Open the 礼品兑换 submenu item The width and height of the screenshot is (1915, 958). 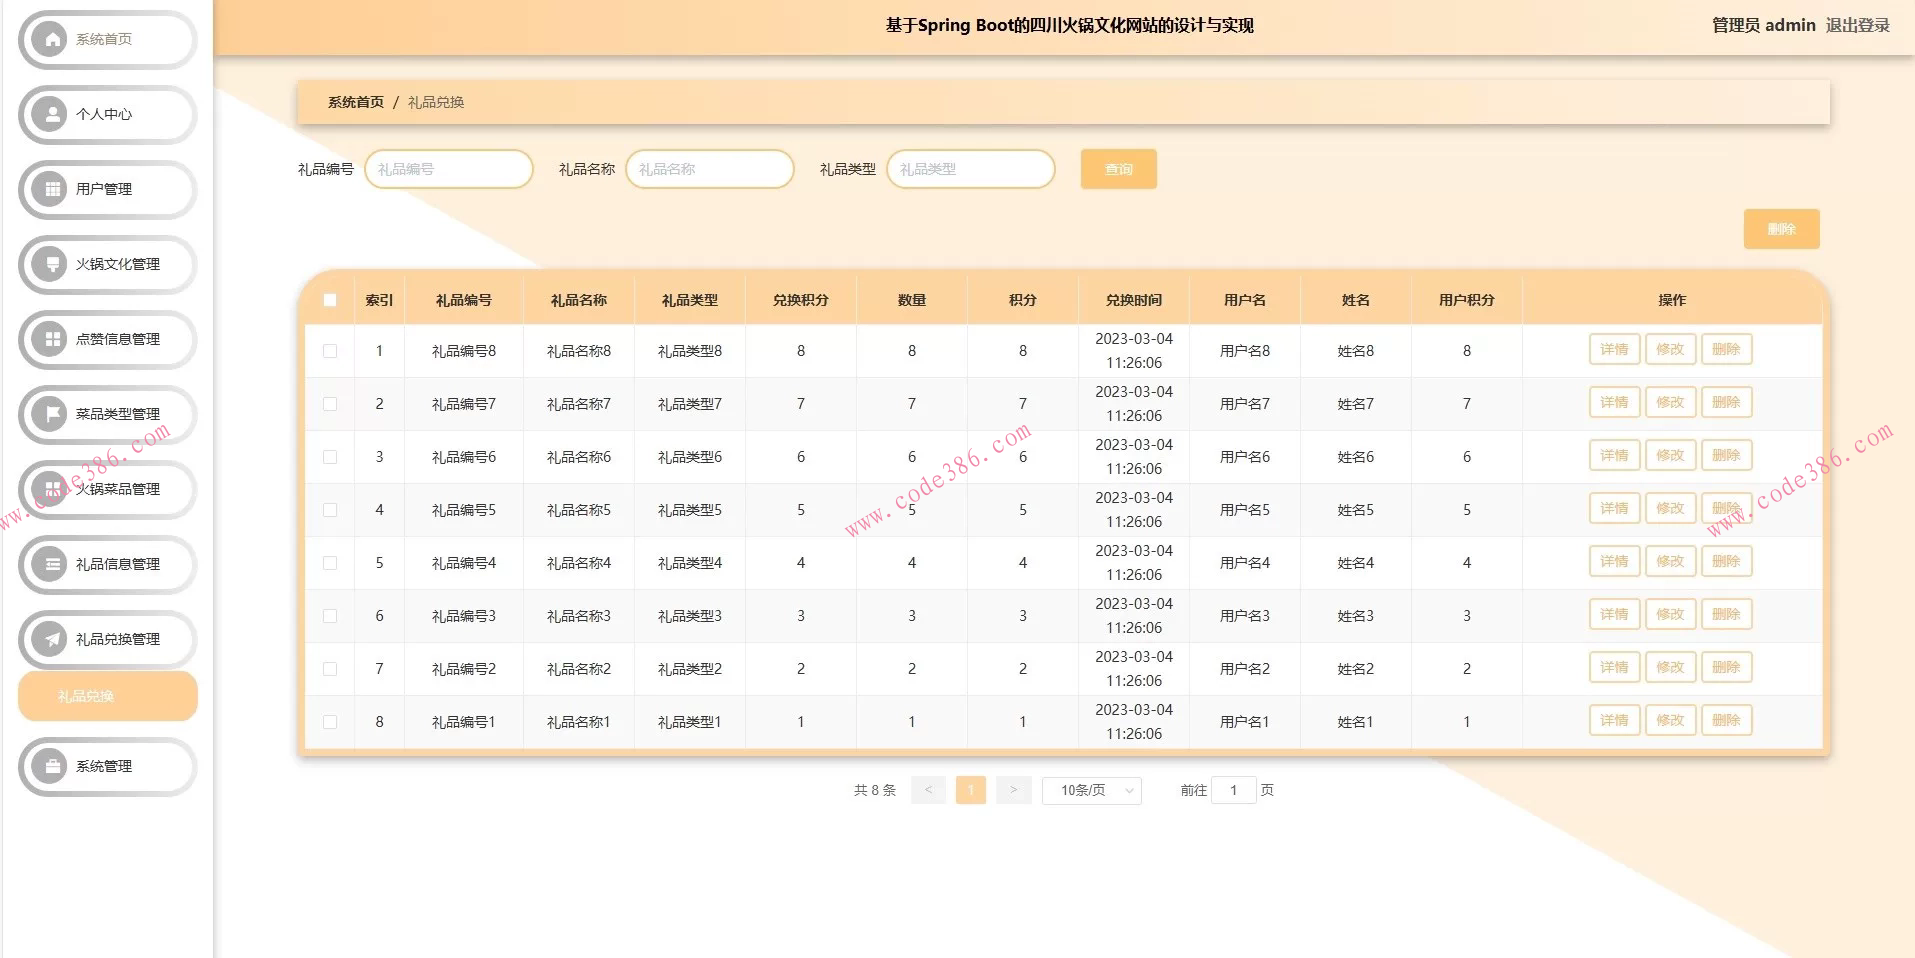(x=107, y=696)
